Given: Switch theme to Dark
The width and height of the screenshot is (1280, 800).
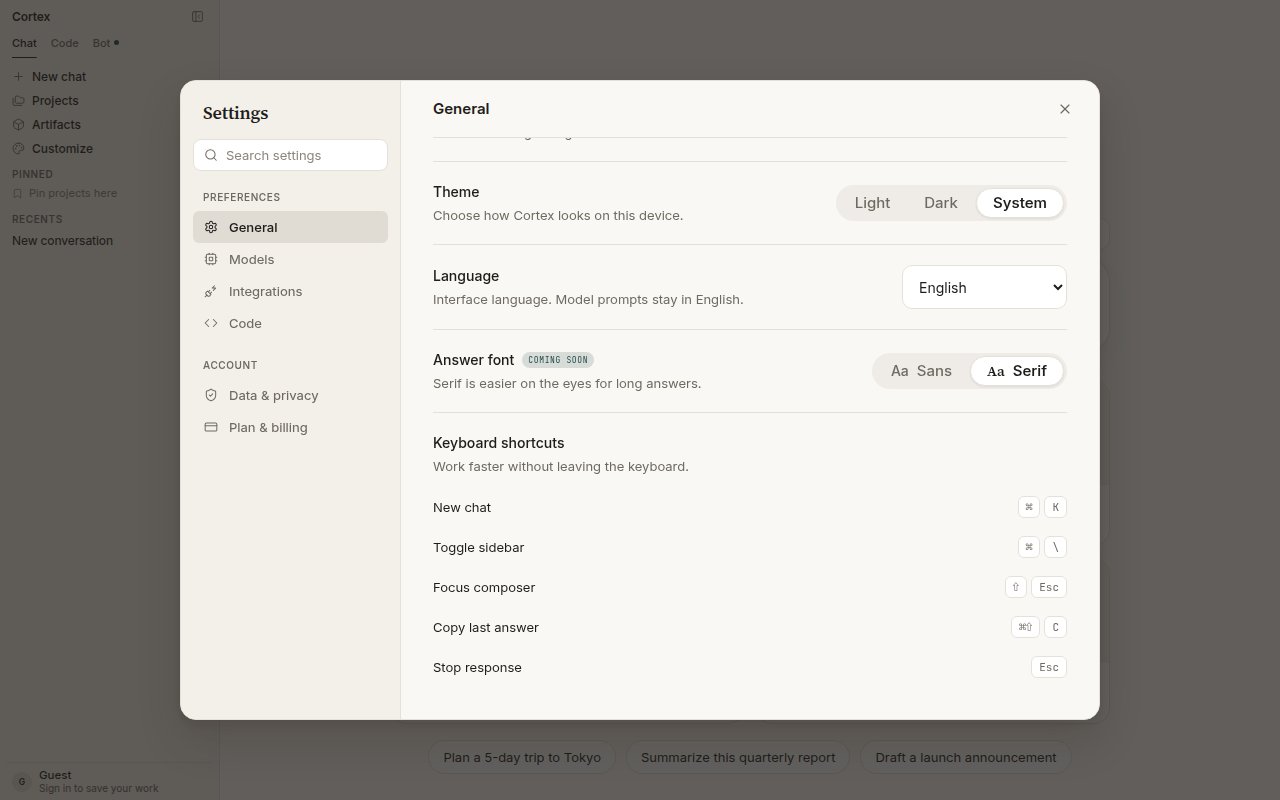Looking at the screenshot, I should 941,203.
